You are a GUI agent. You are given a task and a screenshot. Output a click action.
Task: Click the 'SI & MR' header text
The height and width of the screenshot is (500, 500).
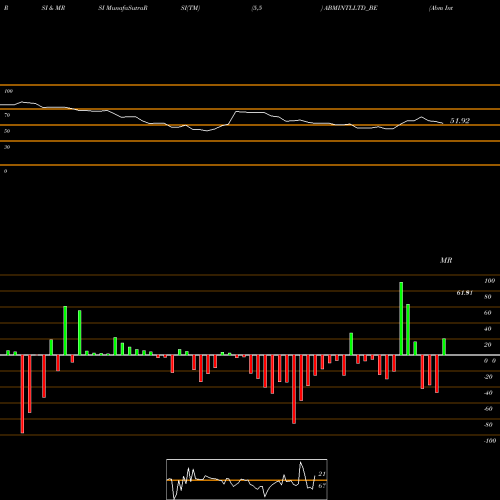pyautogui.click(x=53, y=8)
